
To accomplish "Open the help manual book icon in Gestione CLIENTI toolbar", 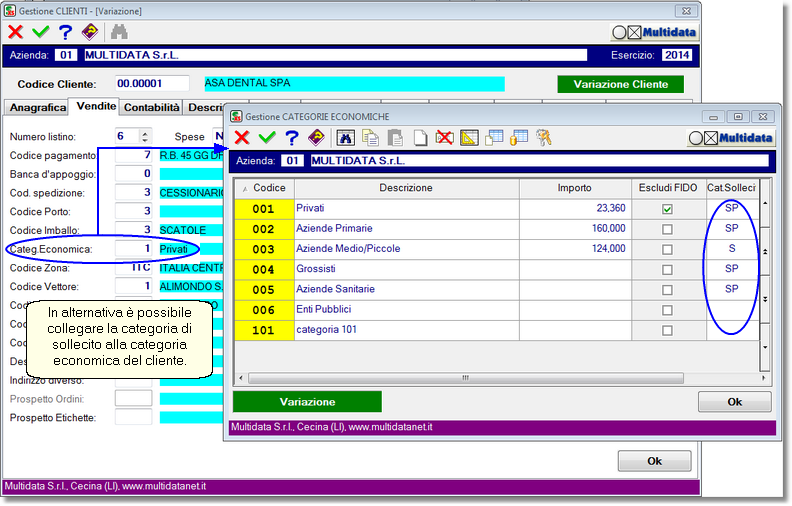I will pyautogui.click(x=90, y=32).
